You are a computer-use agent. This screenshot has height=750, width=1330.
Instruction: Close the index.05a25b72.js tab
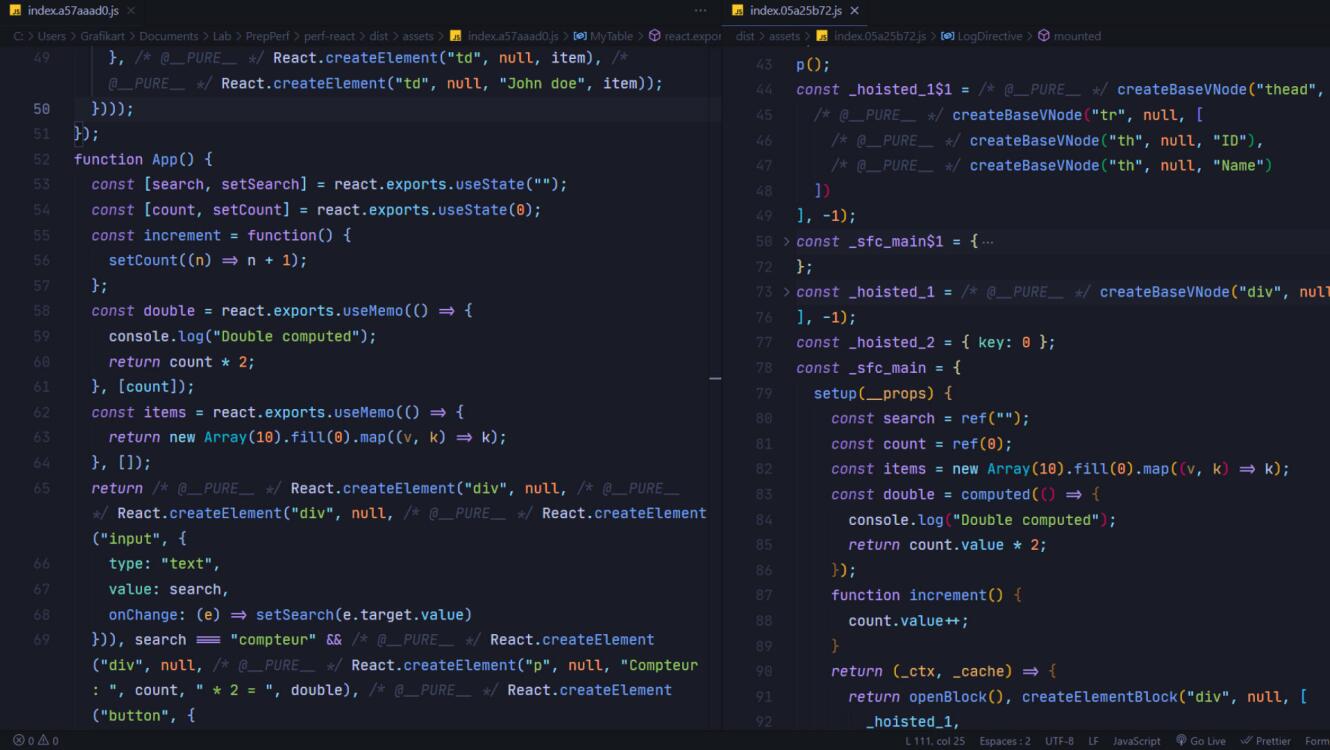(x=854, y=11)
